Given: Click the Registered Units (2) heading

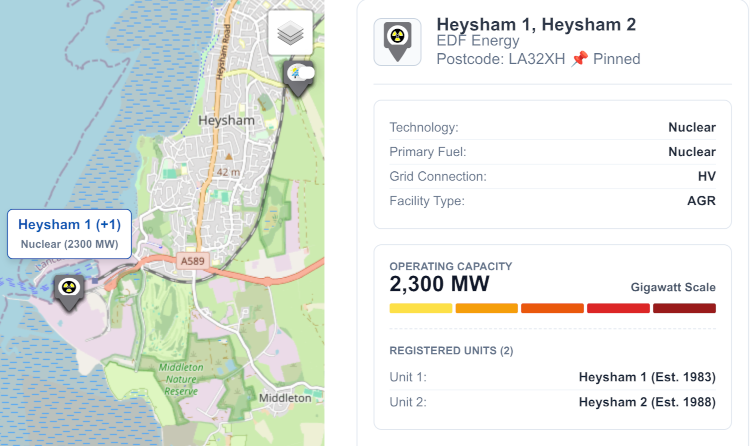Looking at the screenshot, I should click(451, 350).
